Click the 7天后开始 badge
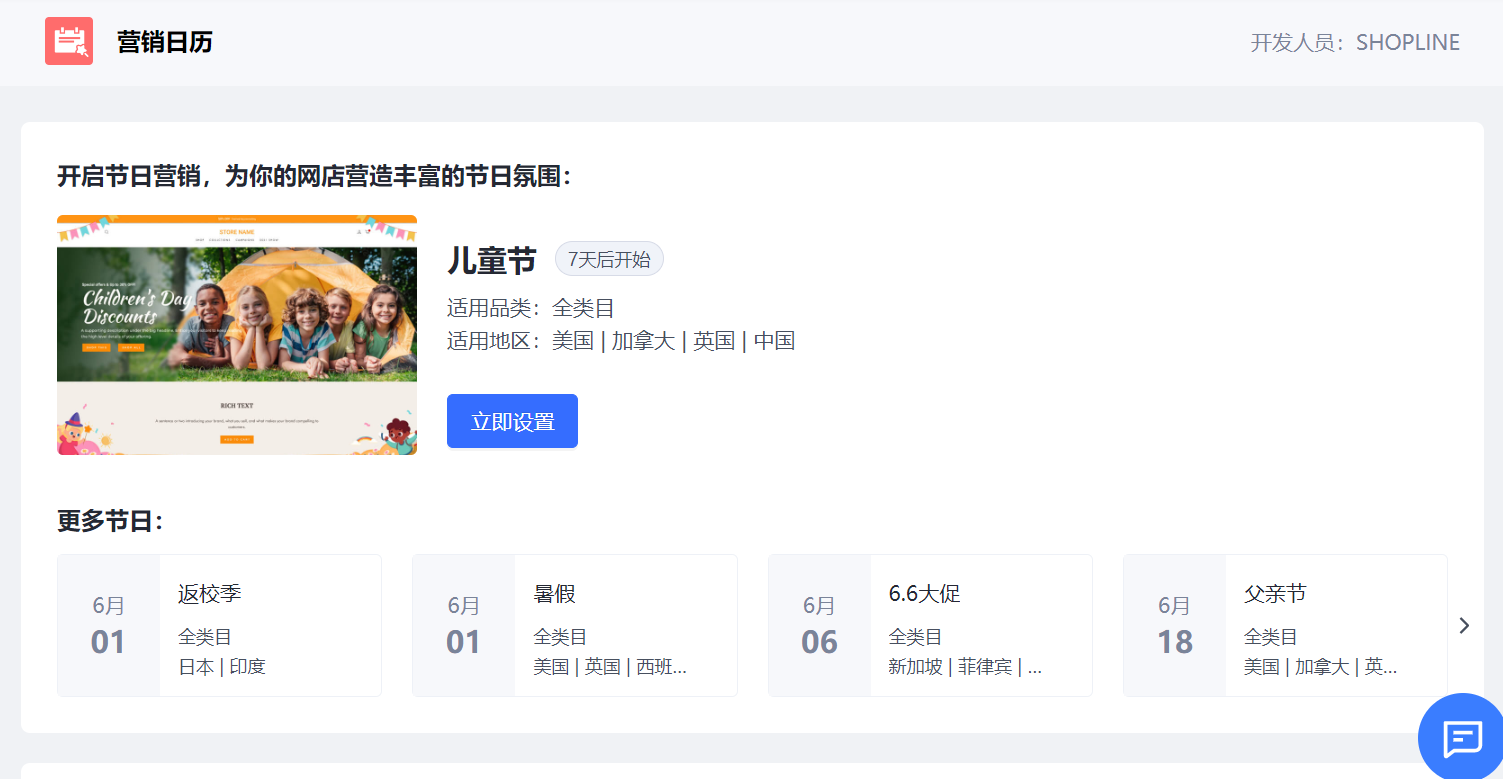This screenshot has width=1503, height=779. coord(609,260)
